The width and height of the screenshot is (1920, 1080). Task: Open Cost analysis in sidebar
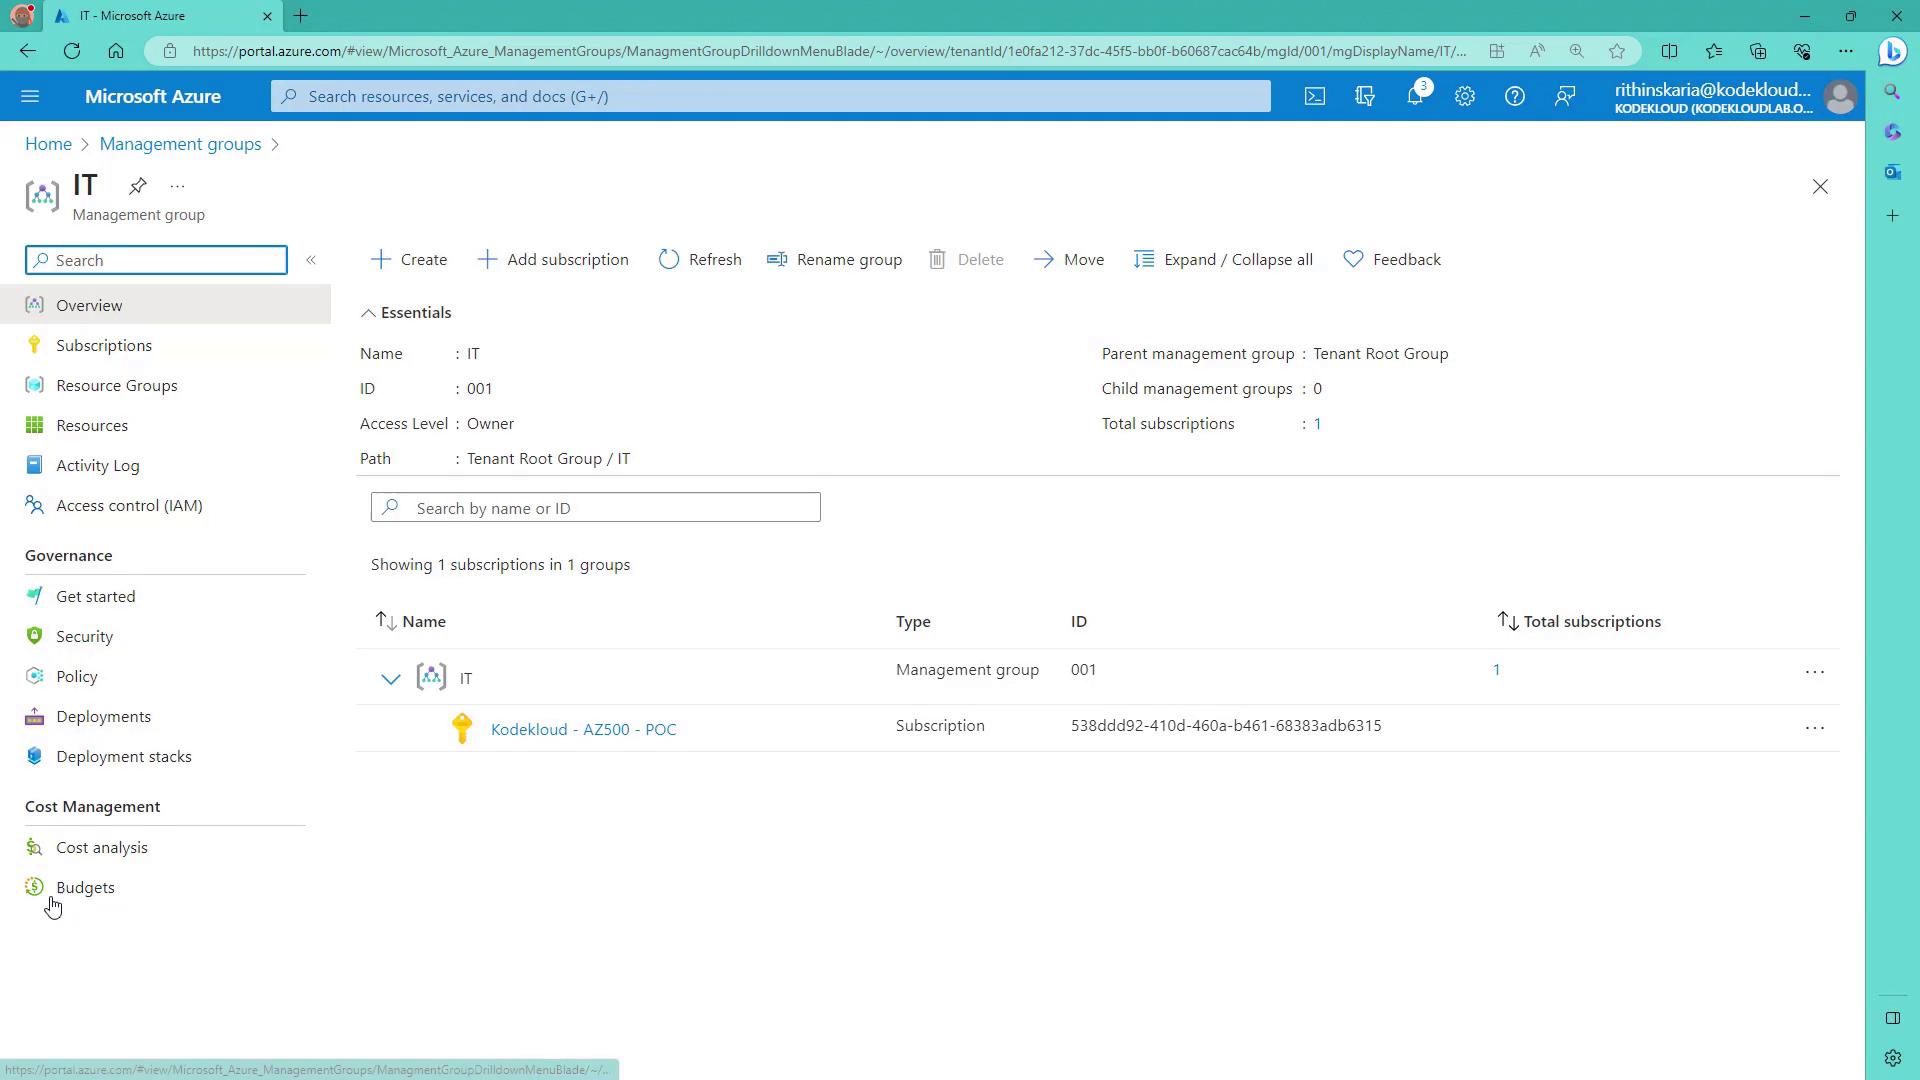[x=101, y=847]
